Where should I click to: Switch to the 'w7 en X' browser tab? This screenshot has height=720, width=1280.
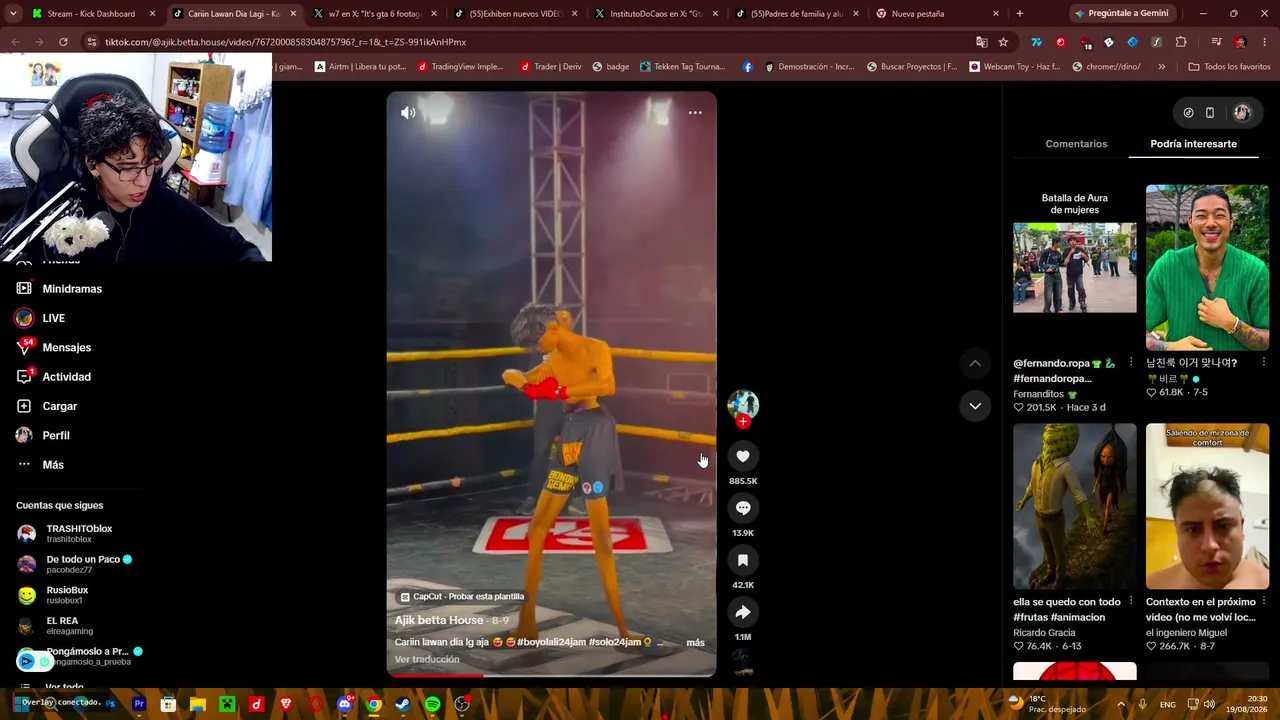375,14
